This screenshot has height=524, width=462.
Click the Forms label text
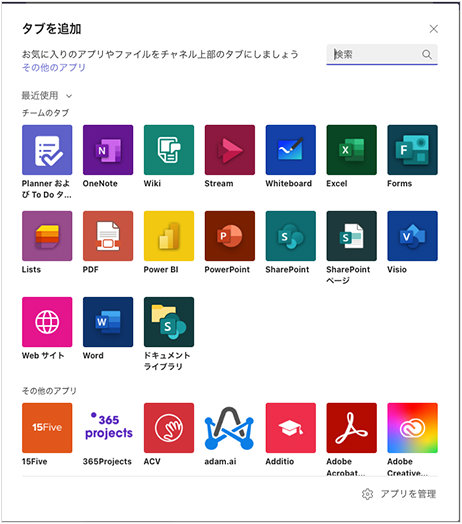[x=399, y=183]
